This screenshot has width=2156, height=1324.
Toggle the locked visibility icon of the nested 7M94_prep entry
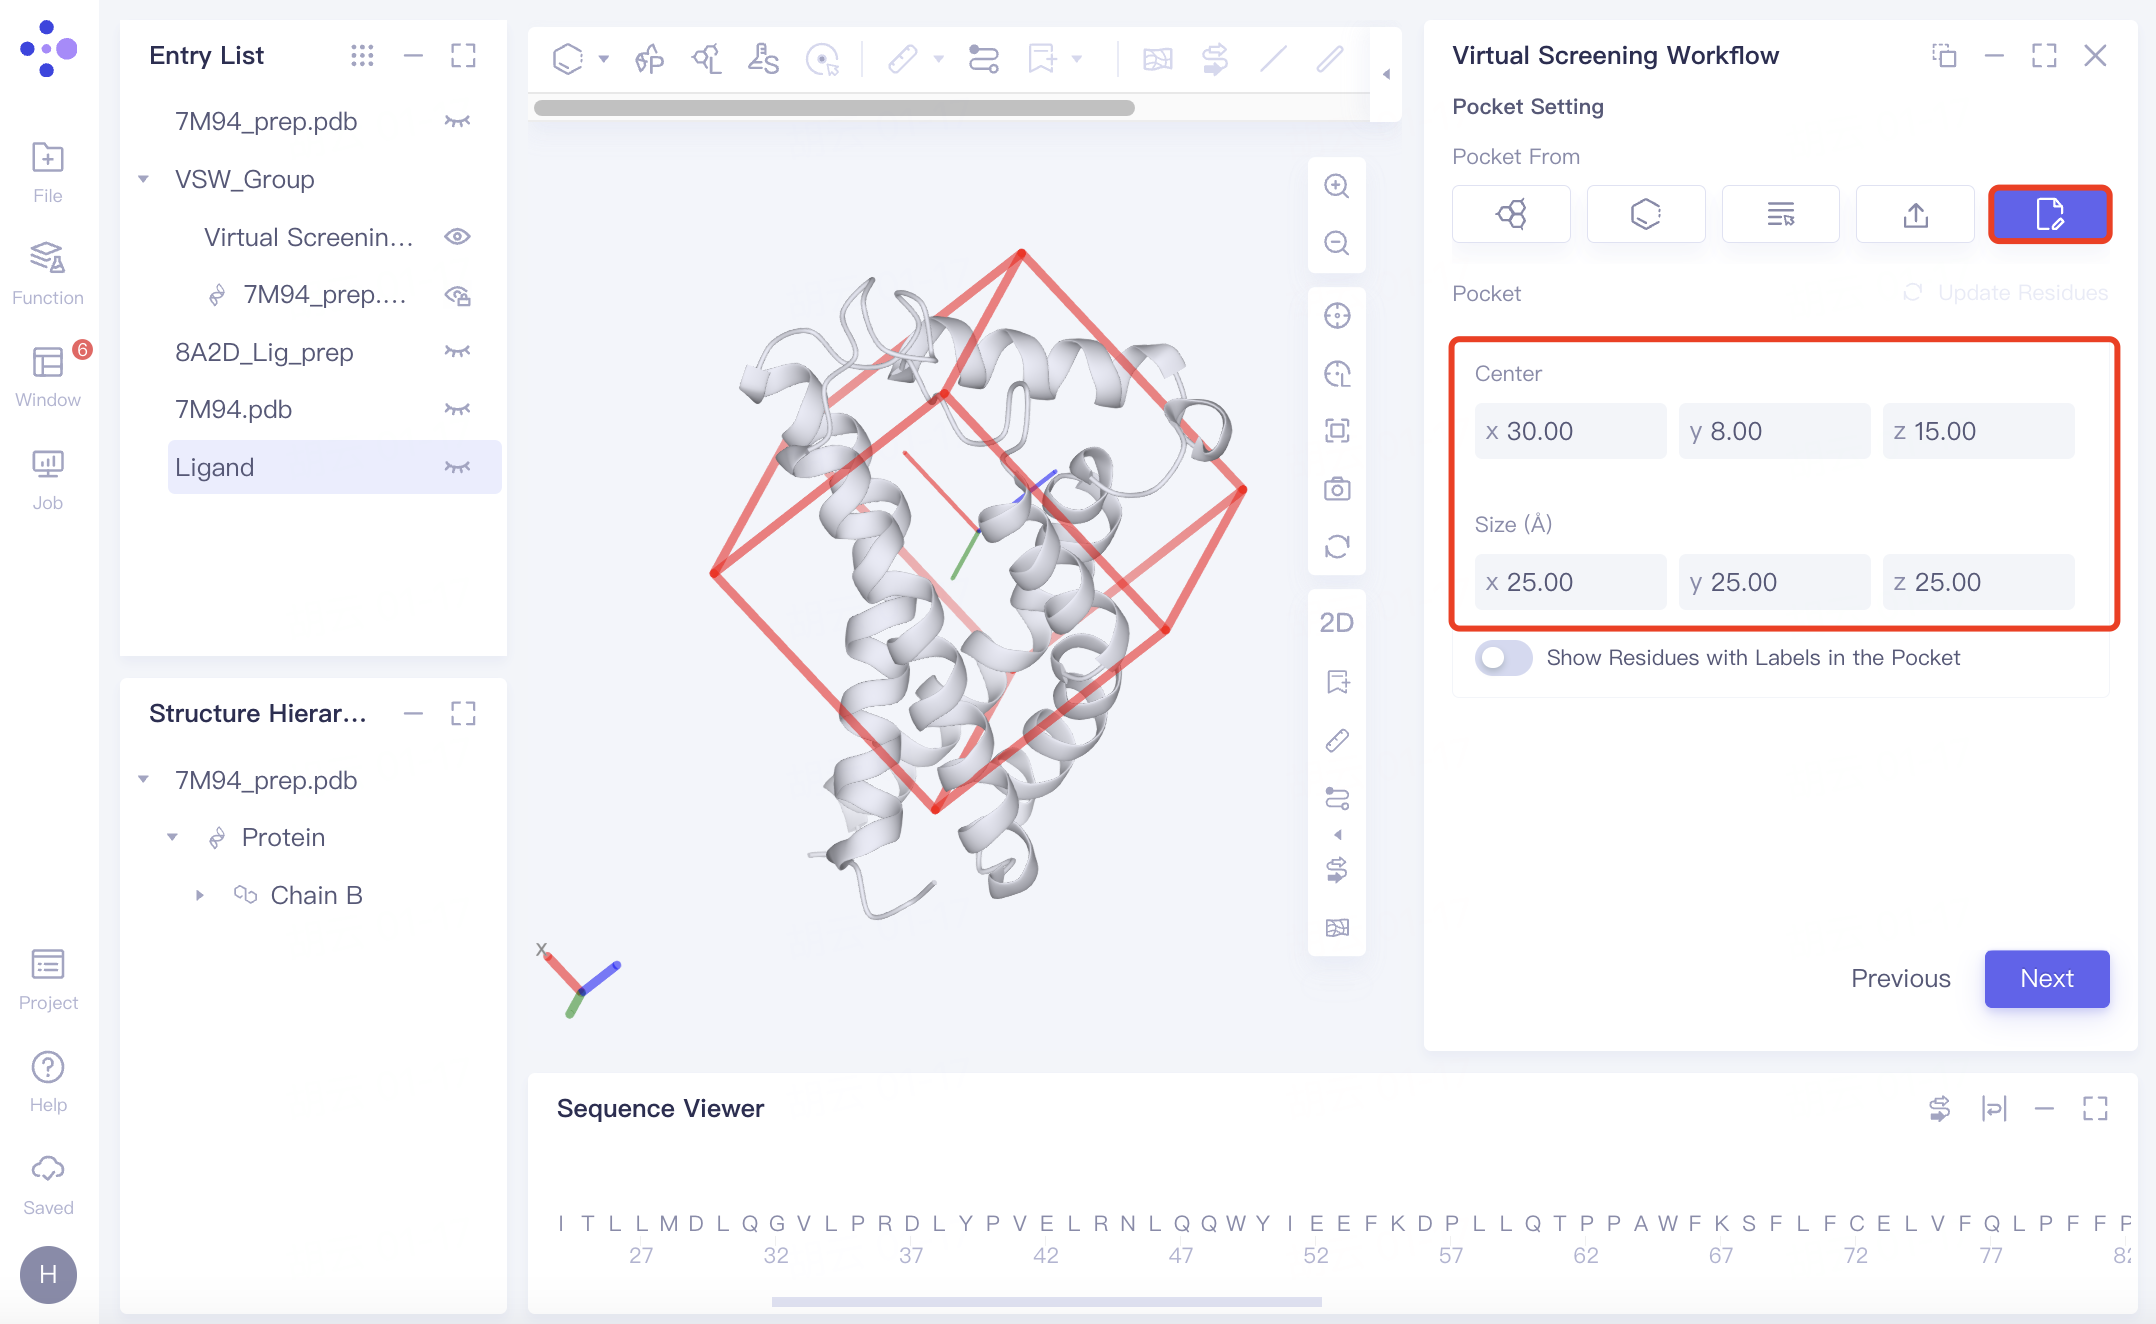click(x=457, y=295)
